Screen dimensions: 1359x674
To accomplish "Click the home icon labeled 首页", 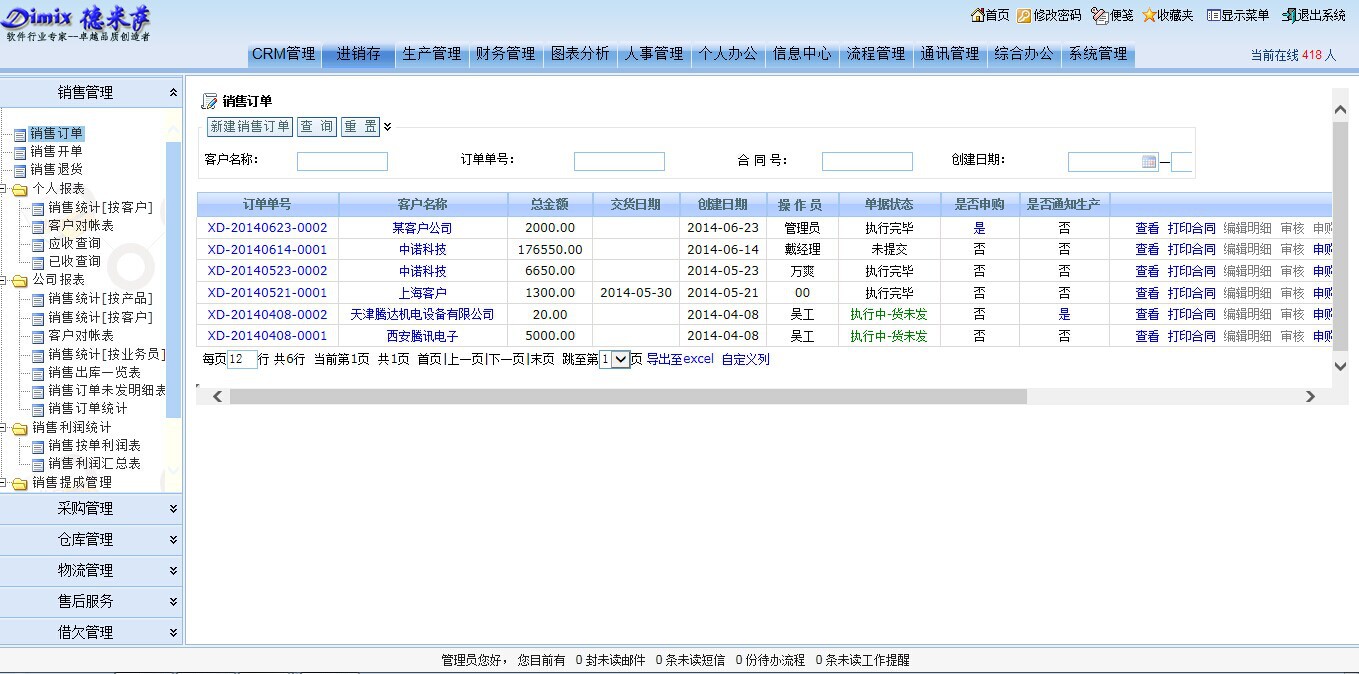I will [978, 15].
